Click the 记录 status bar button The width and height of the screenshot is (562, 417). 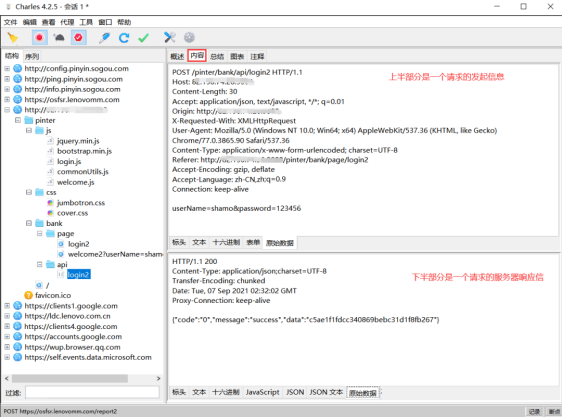tap(534, 411)
